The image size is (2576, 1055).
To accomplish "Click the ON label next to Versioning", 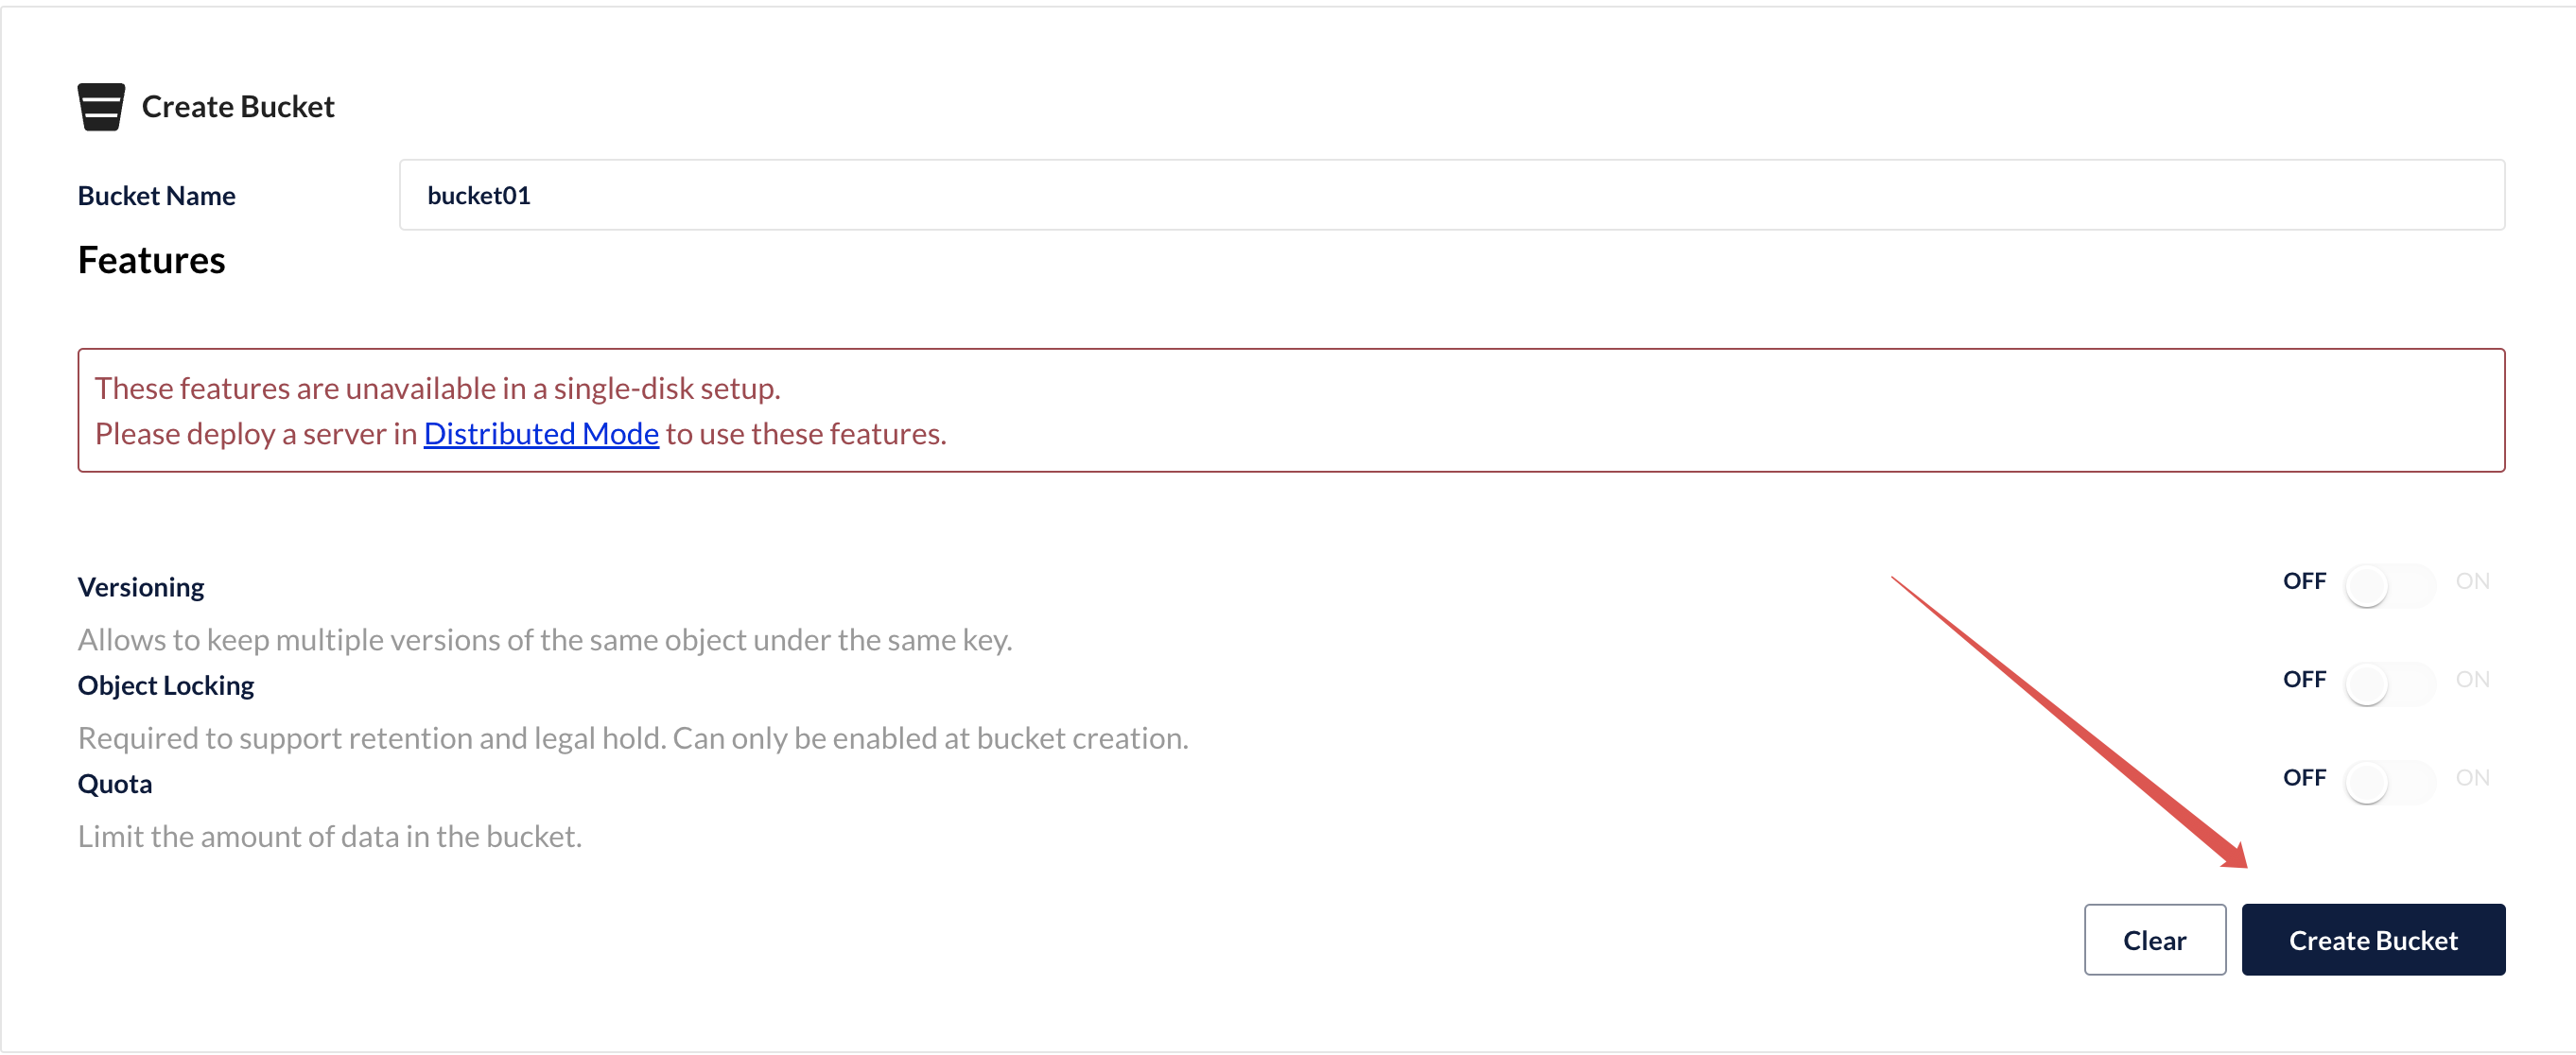I will (2471, 581).
